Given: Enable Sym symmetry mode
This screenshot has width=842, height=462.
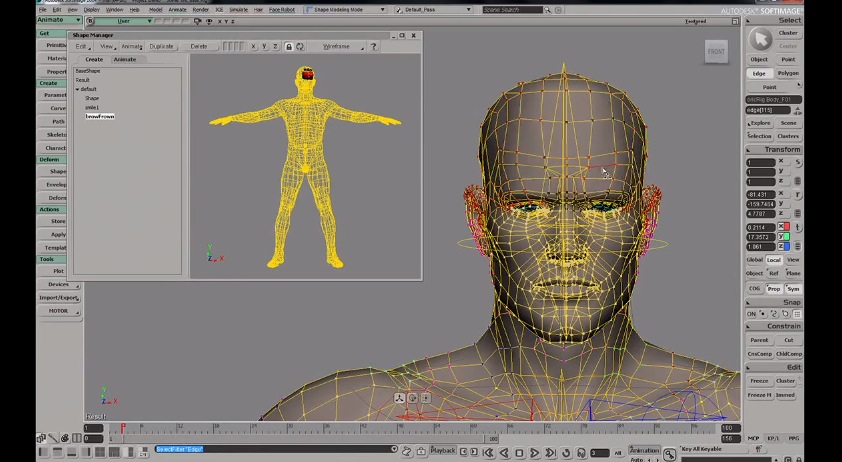Looking at the screenshot, I should click(x=793, y=288).
